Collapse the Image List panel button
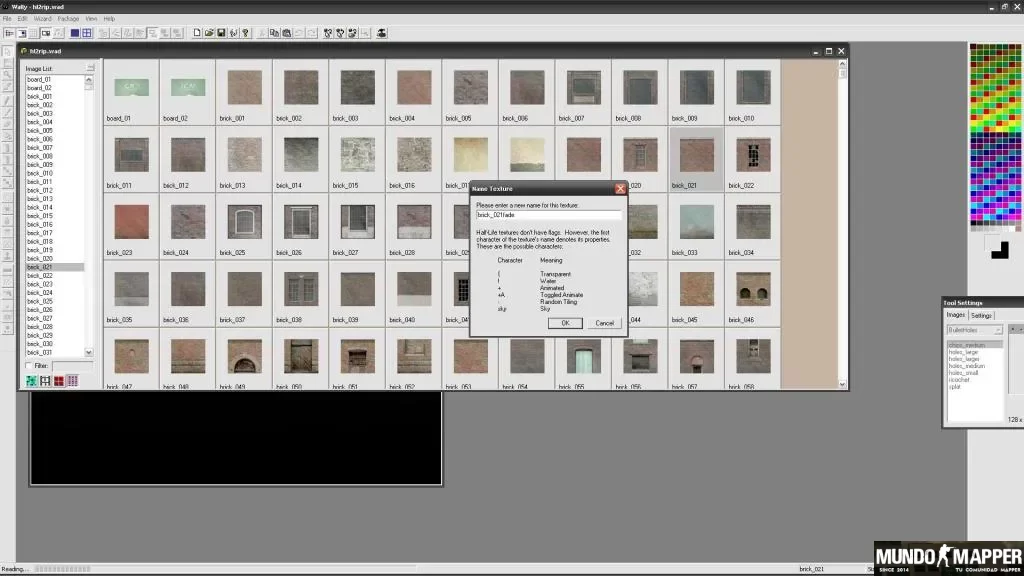Image resolution: width=1024 pixels, height=576 pixels. coord(91,68)
